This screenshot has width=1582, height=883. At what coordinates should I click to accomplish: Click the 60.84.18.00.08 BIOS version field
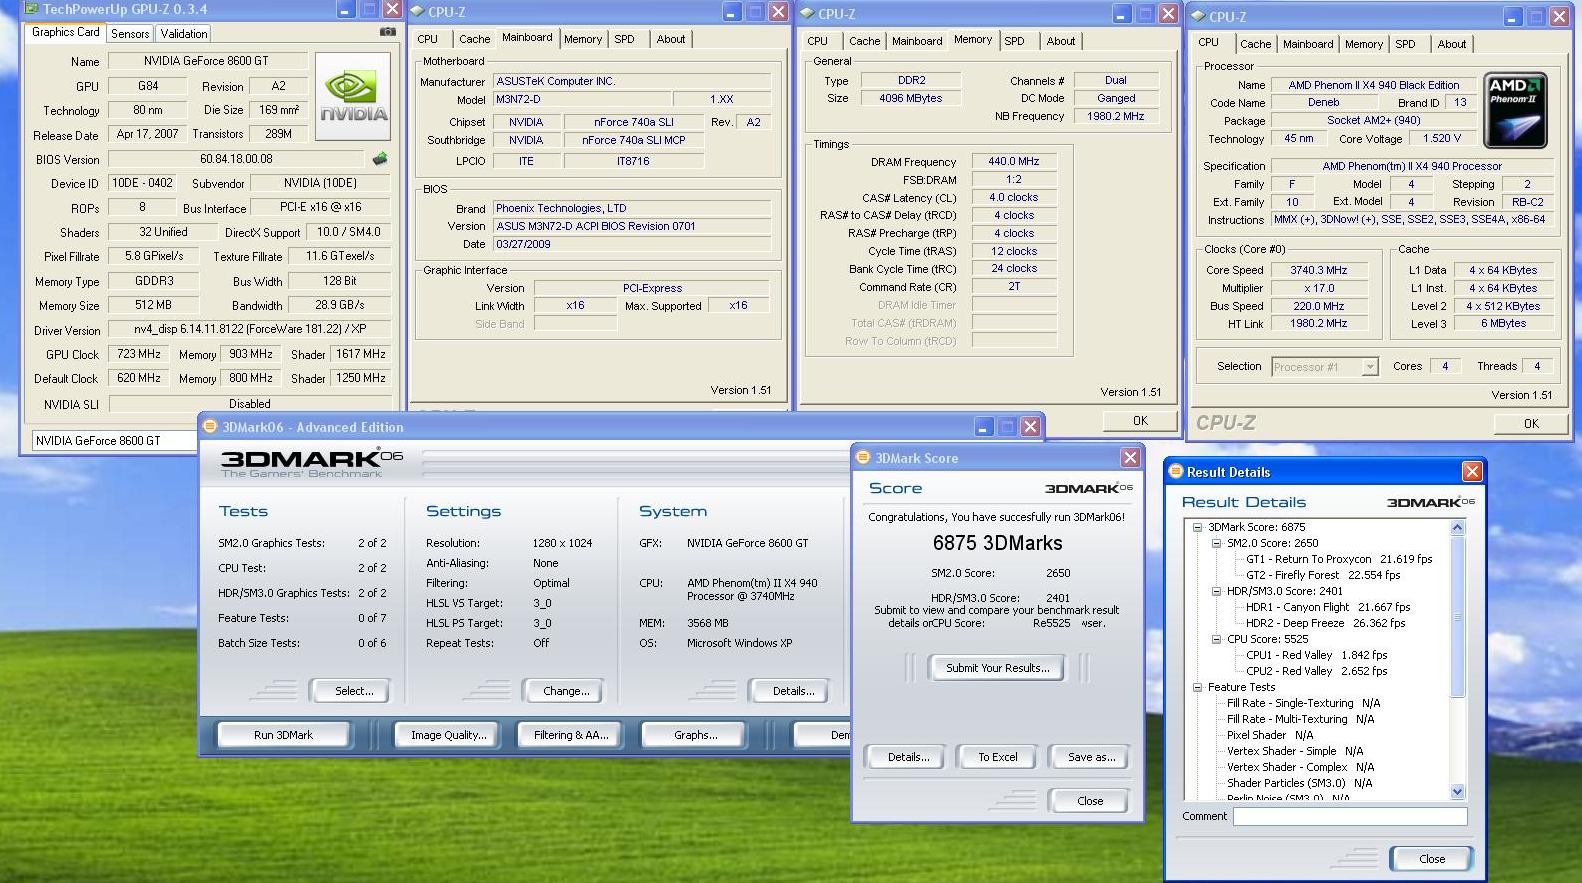point(236,159)
